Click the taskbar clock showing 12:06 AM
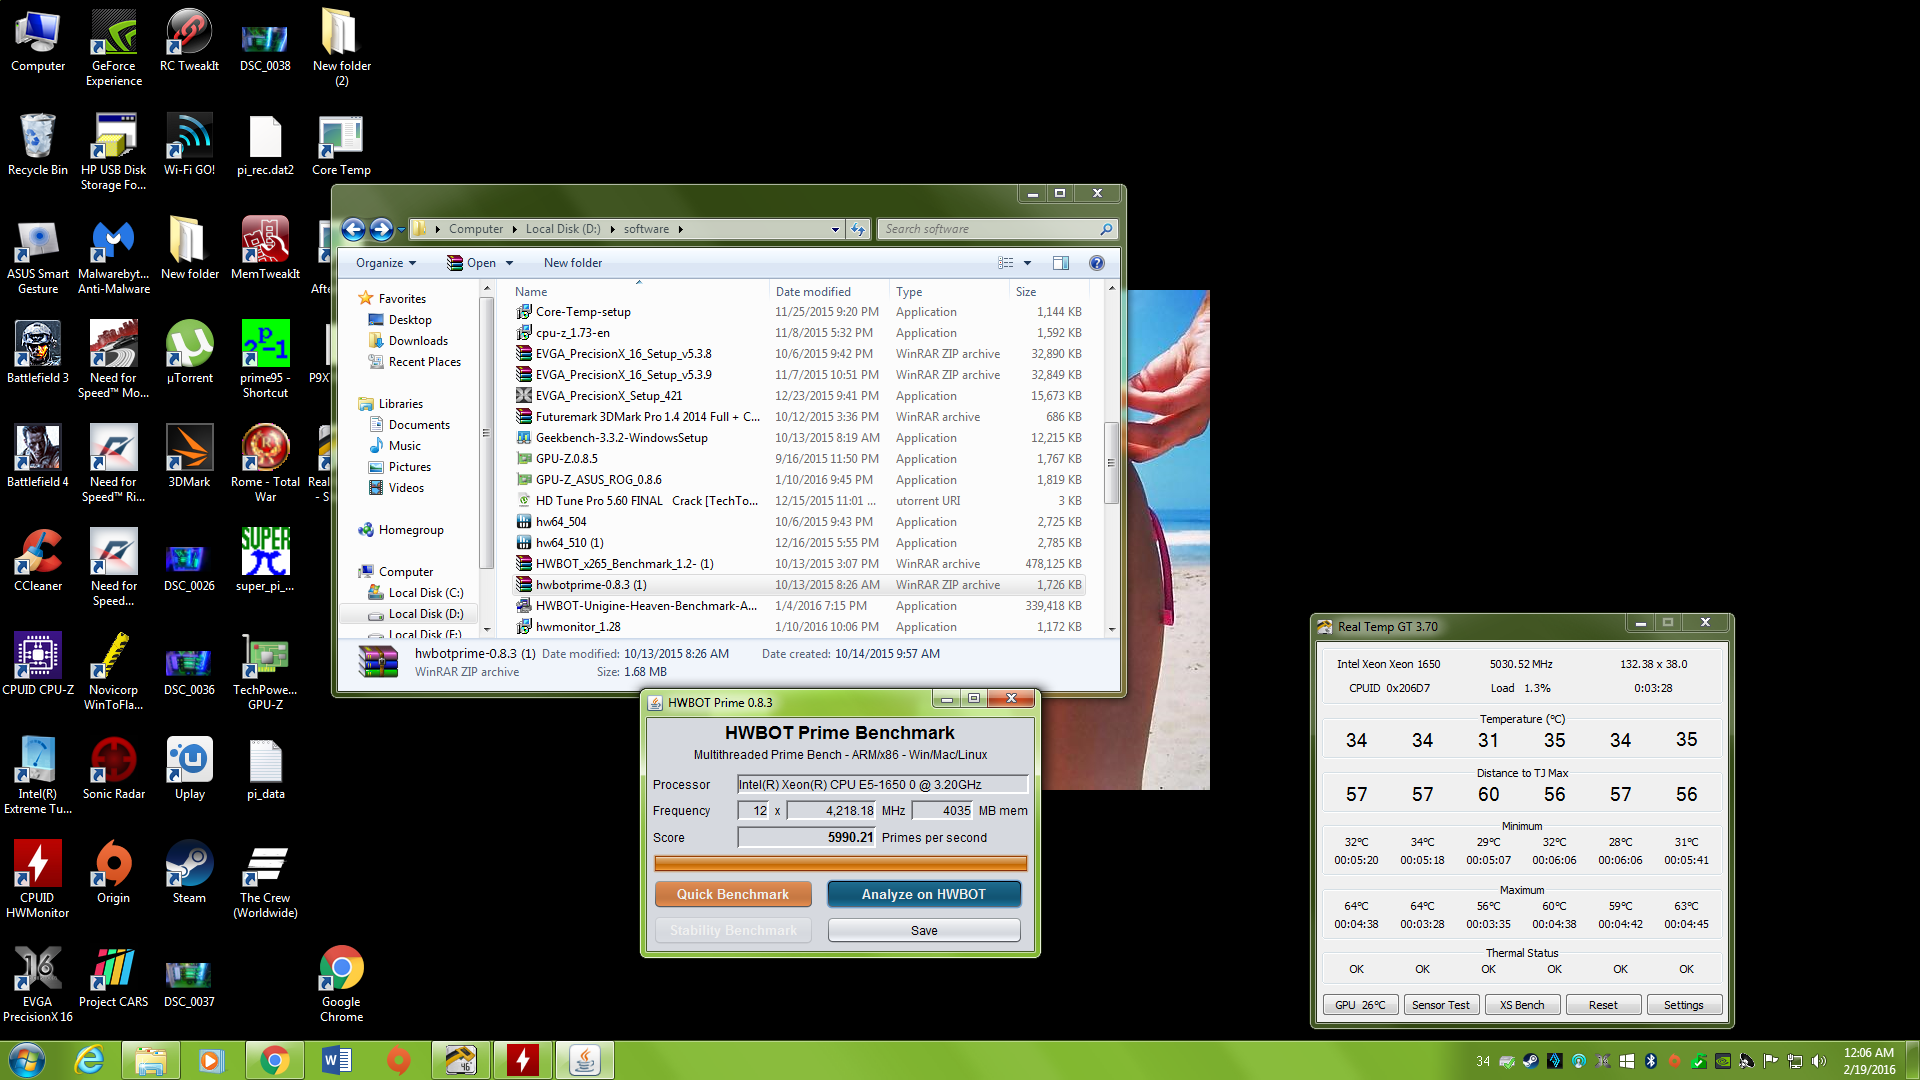The height and width of the screenshot is (1080, 1920). click(x=1869, y=1061)
